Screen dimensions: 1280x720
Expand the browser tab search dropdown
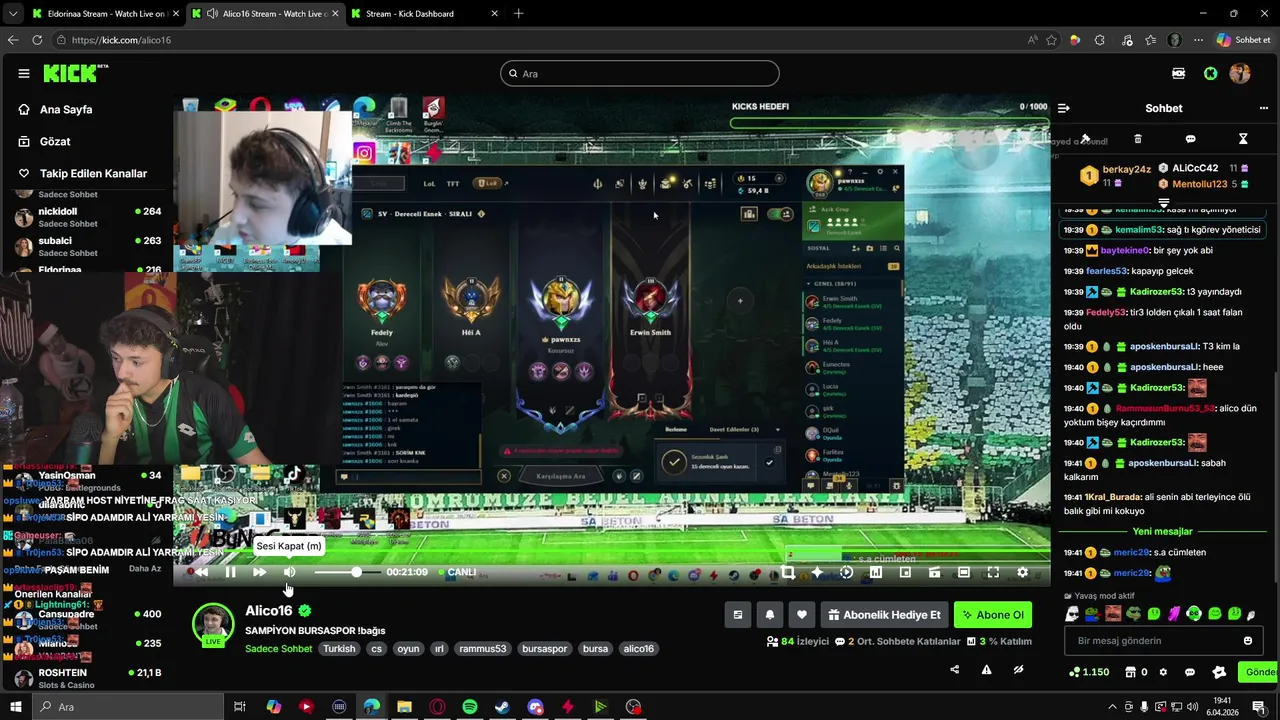[x=12, y=14]
